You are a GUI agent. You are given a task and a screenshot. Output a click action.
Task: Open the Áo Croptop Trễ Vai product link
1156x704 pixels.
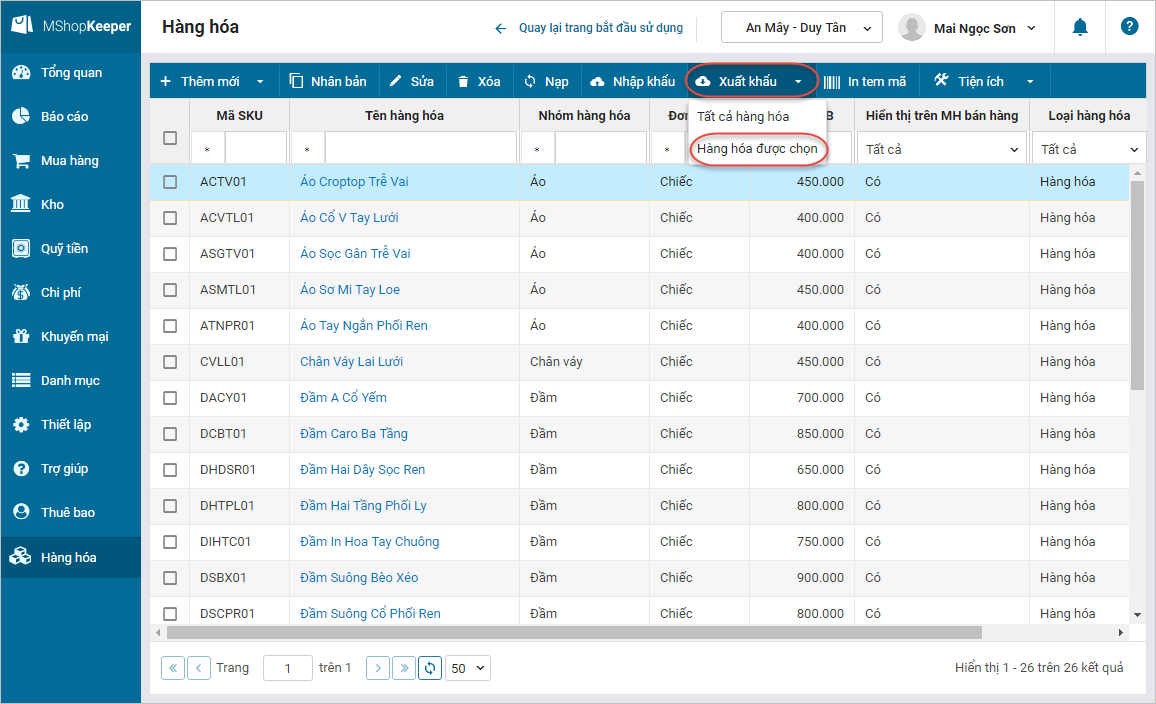tap(354, 182)
